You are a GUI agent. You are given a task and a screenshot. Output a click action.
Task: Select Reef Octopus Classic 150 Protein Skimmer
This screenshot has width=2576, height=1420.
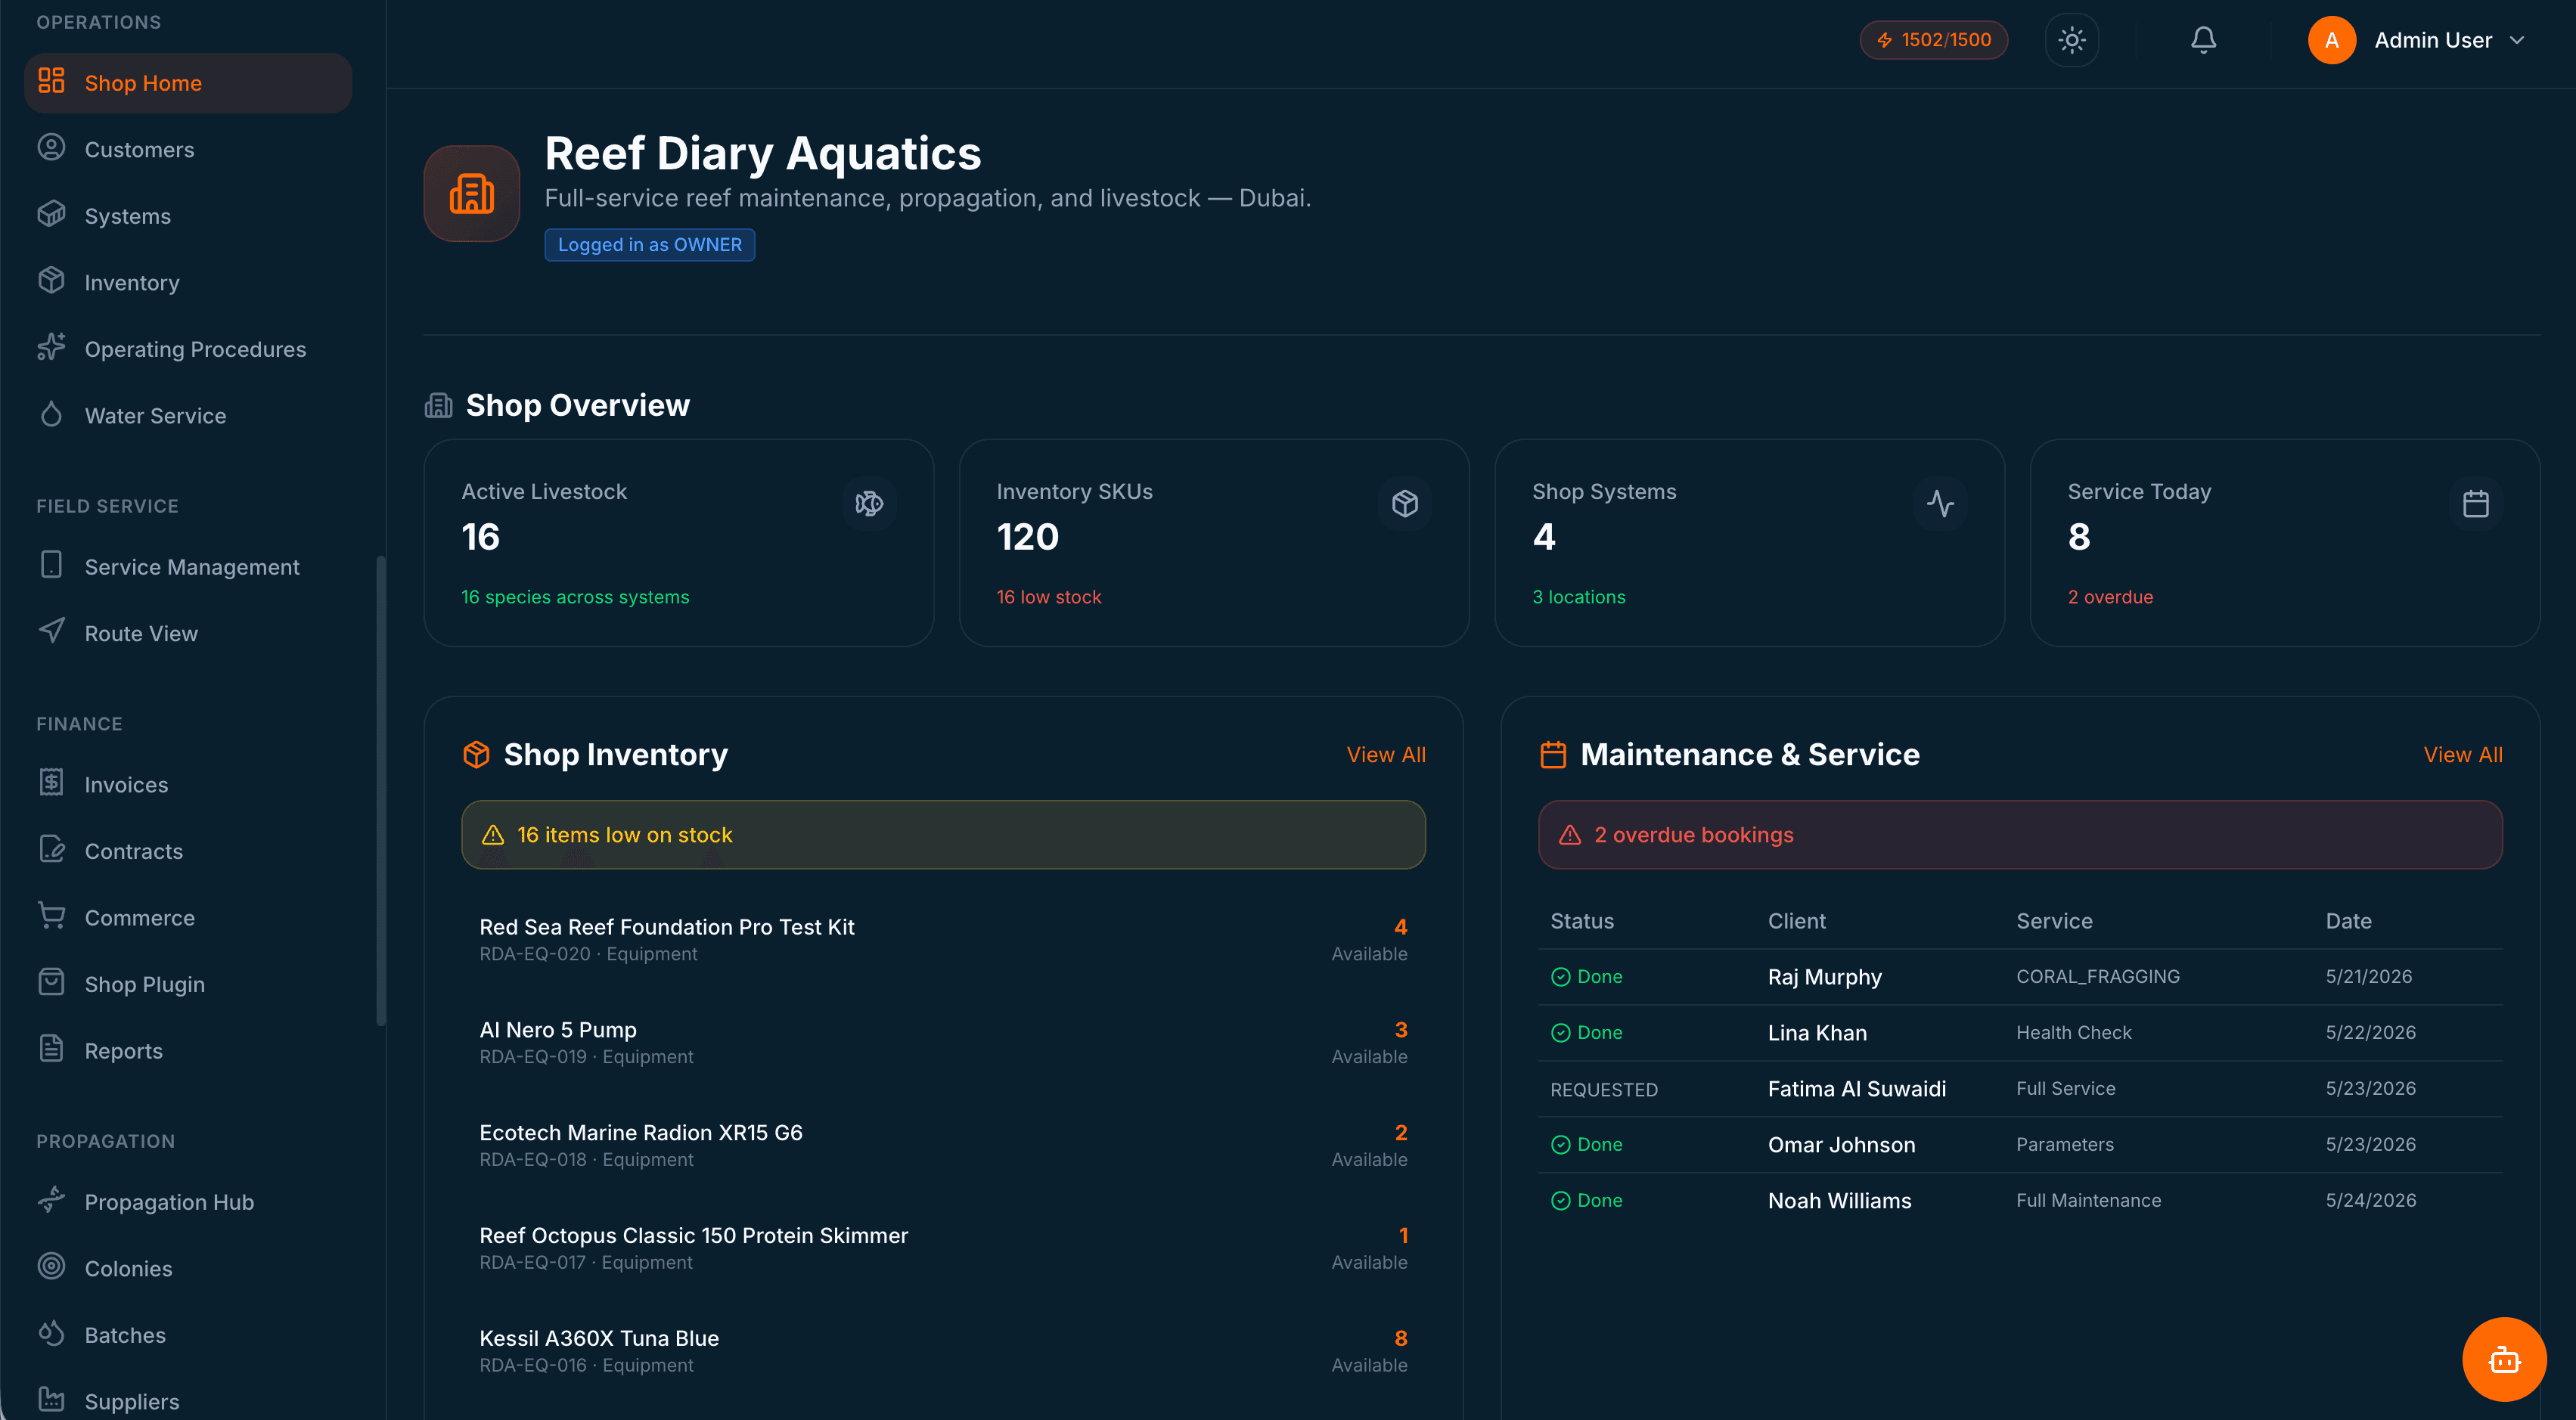tap(943, 1248)
